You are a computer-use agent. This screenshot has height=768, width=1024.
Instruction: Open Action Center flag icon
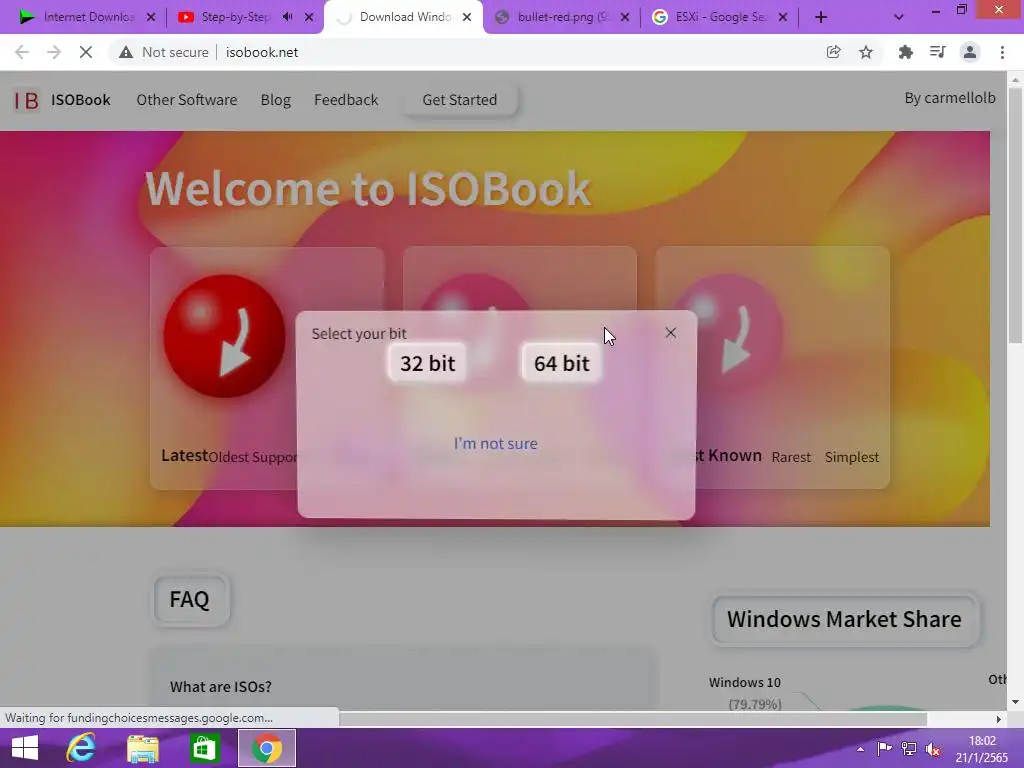[884, 749]
